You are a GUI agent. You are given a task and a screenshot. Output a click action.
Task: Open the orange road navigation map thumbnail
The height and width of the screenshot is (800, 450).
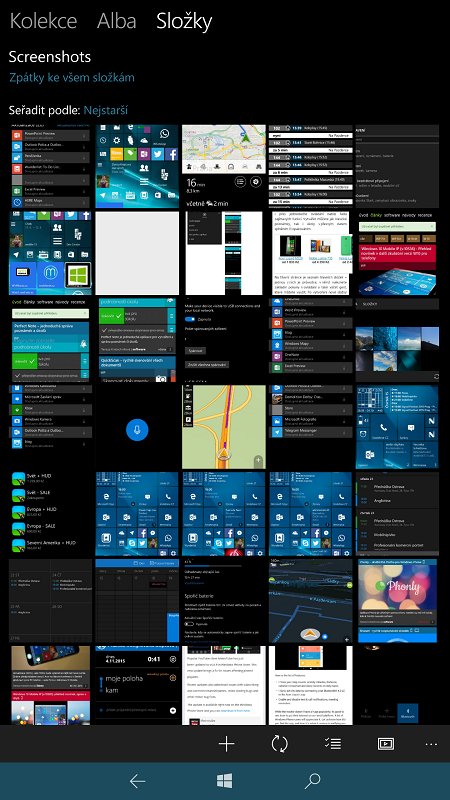pyautogui.click(x=224, y=427)
